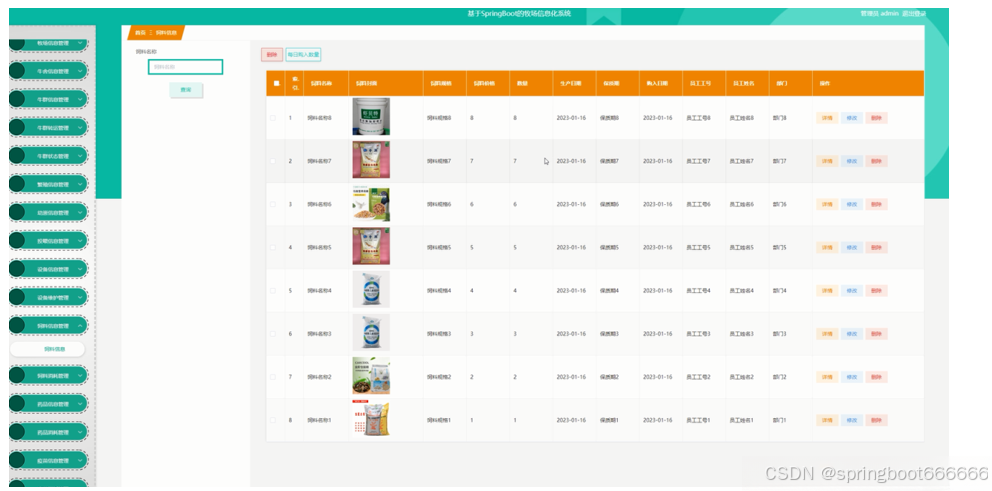Expand the 牛群转运管理 sidebar chevron

(80, 128)
